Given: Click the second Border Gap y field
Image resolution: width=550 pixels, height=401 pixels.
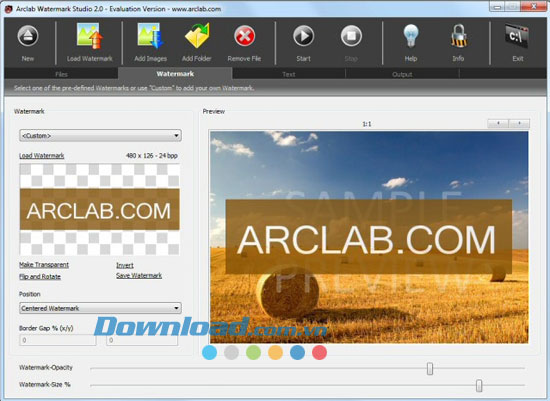Looking at the screenshot, I should 142,340.
